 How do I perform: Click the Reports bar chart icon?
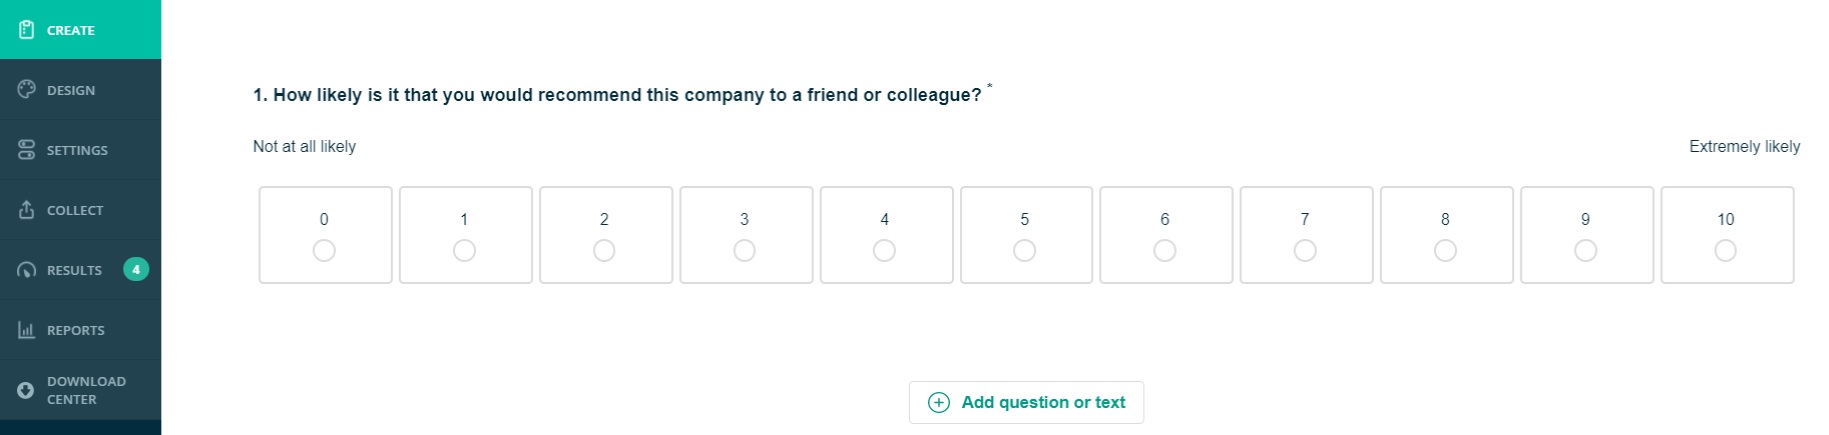click(x=27, y=330)
